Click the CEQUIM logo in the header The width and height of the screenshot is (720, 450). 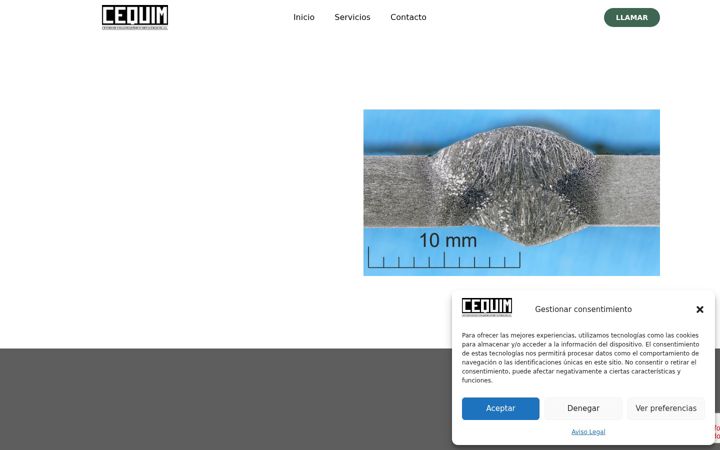tap(135, 17)
